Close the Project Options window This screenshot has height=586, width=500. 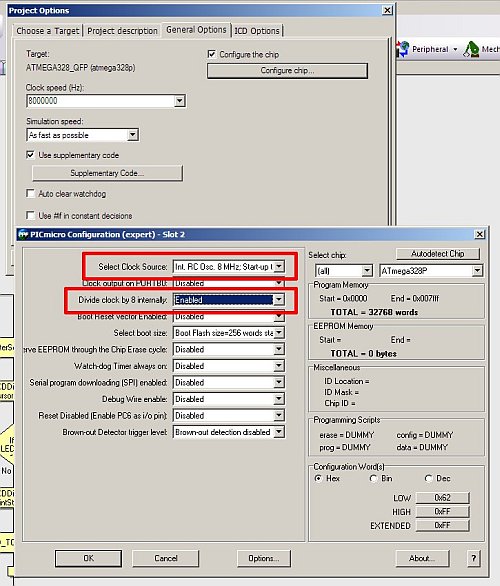click(x=388, y=10)
